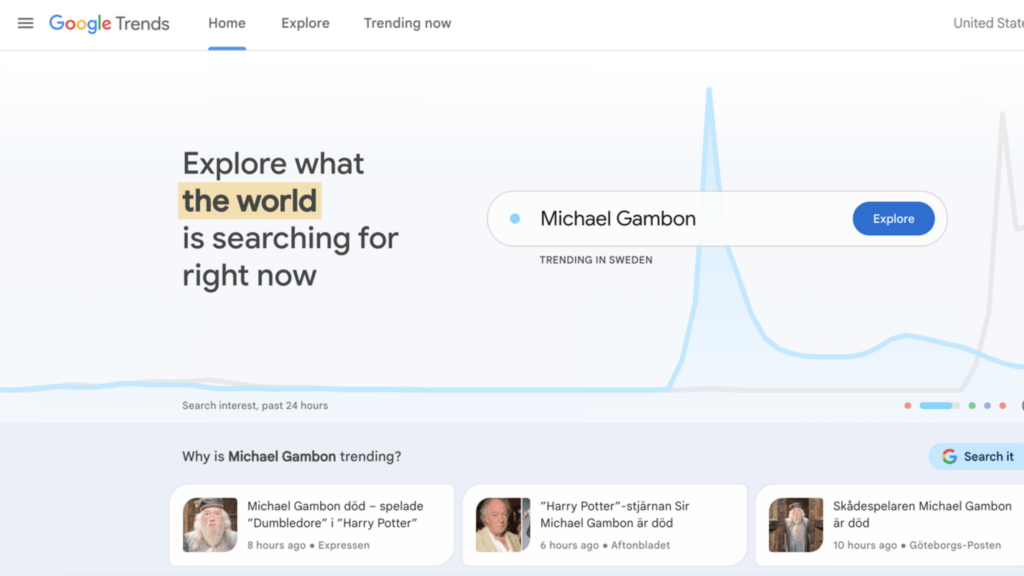This screenshot has width=1024, height=576.
Task: Select the purple carousel dot
Action: click(987, 406)
